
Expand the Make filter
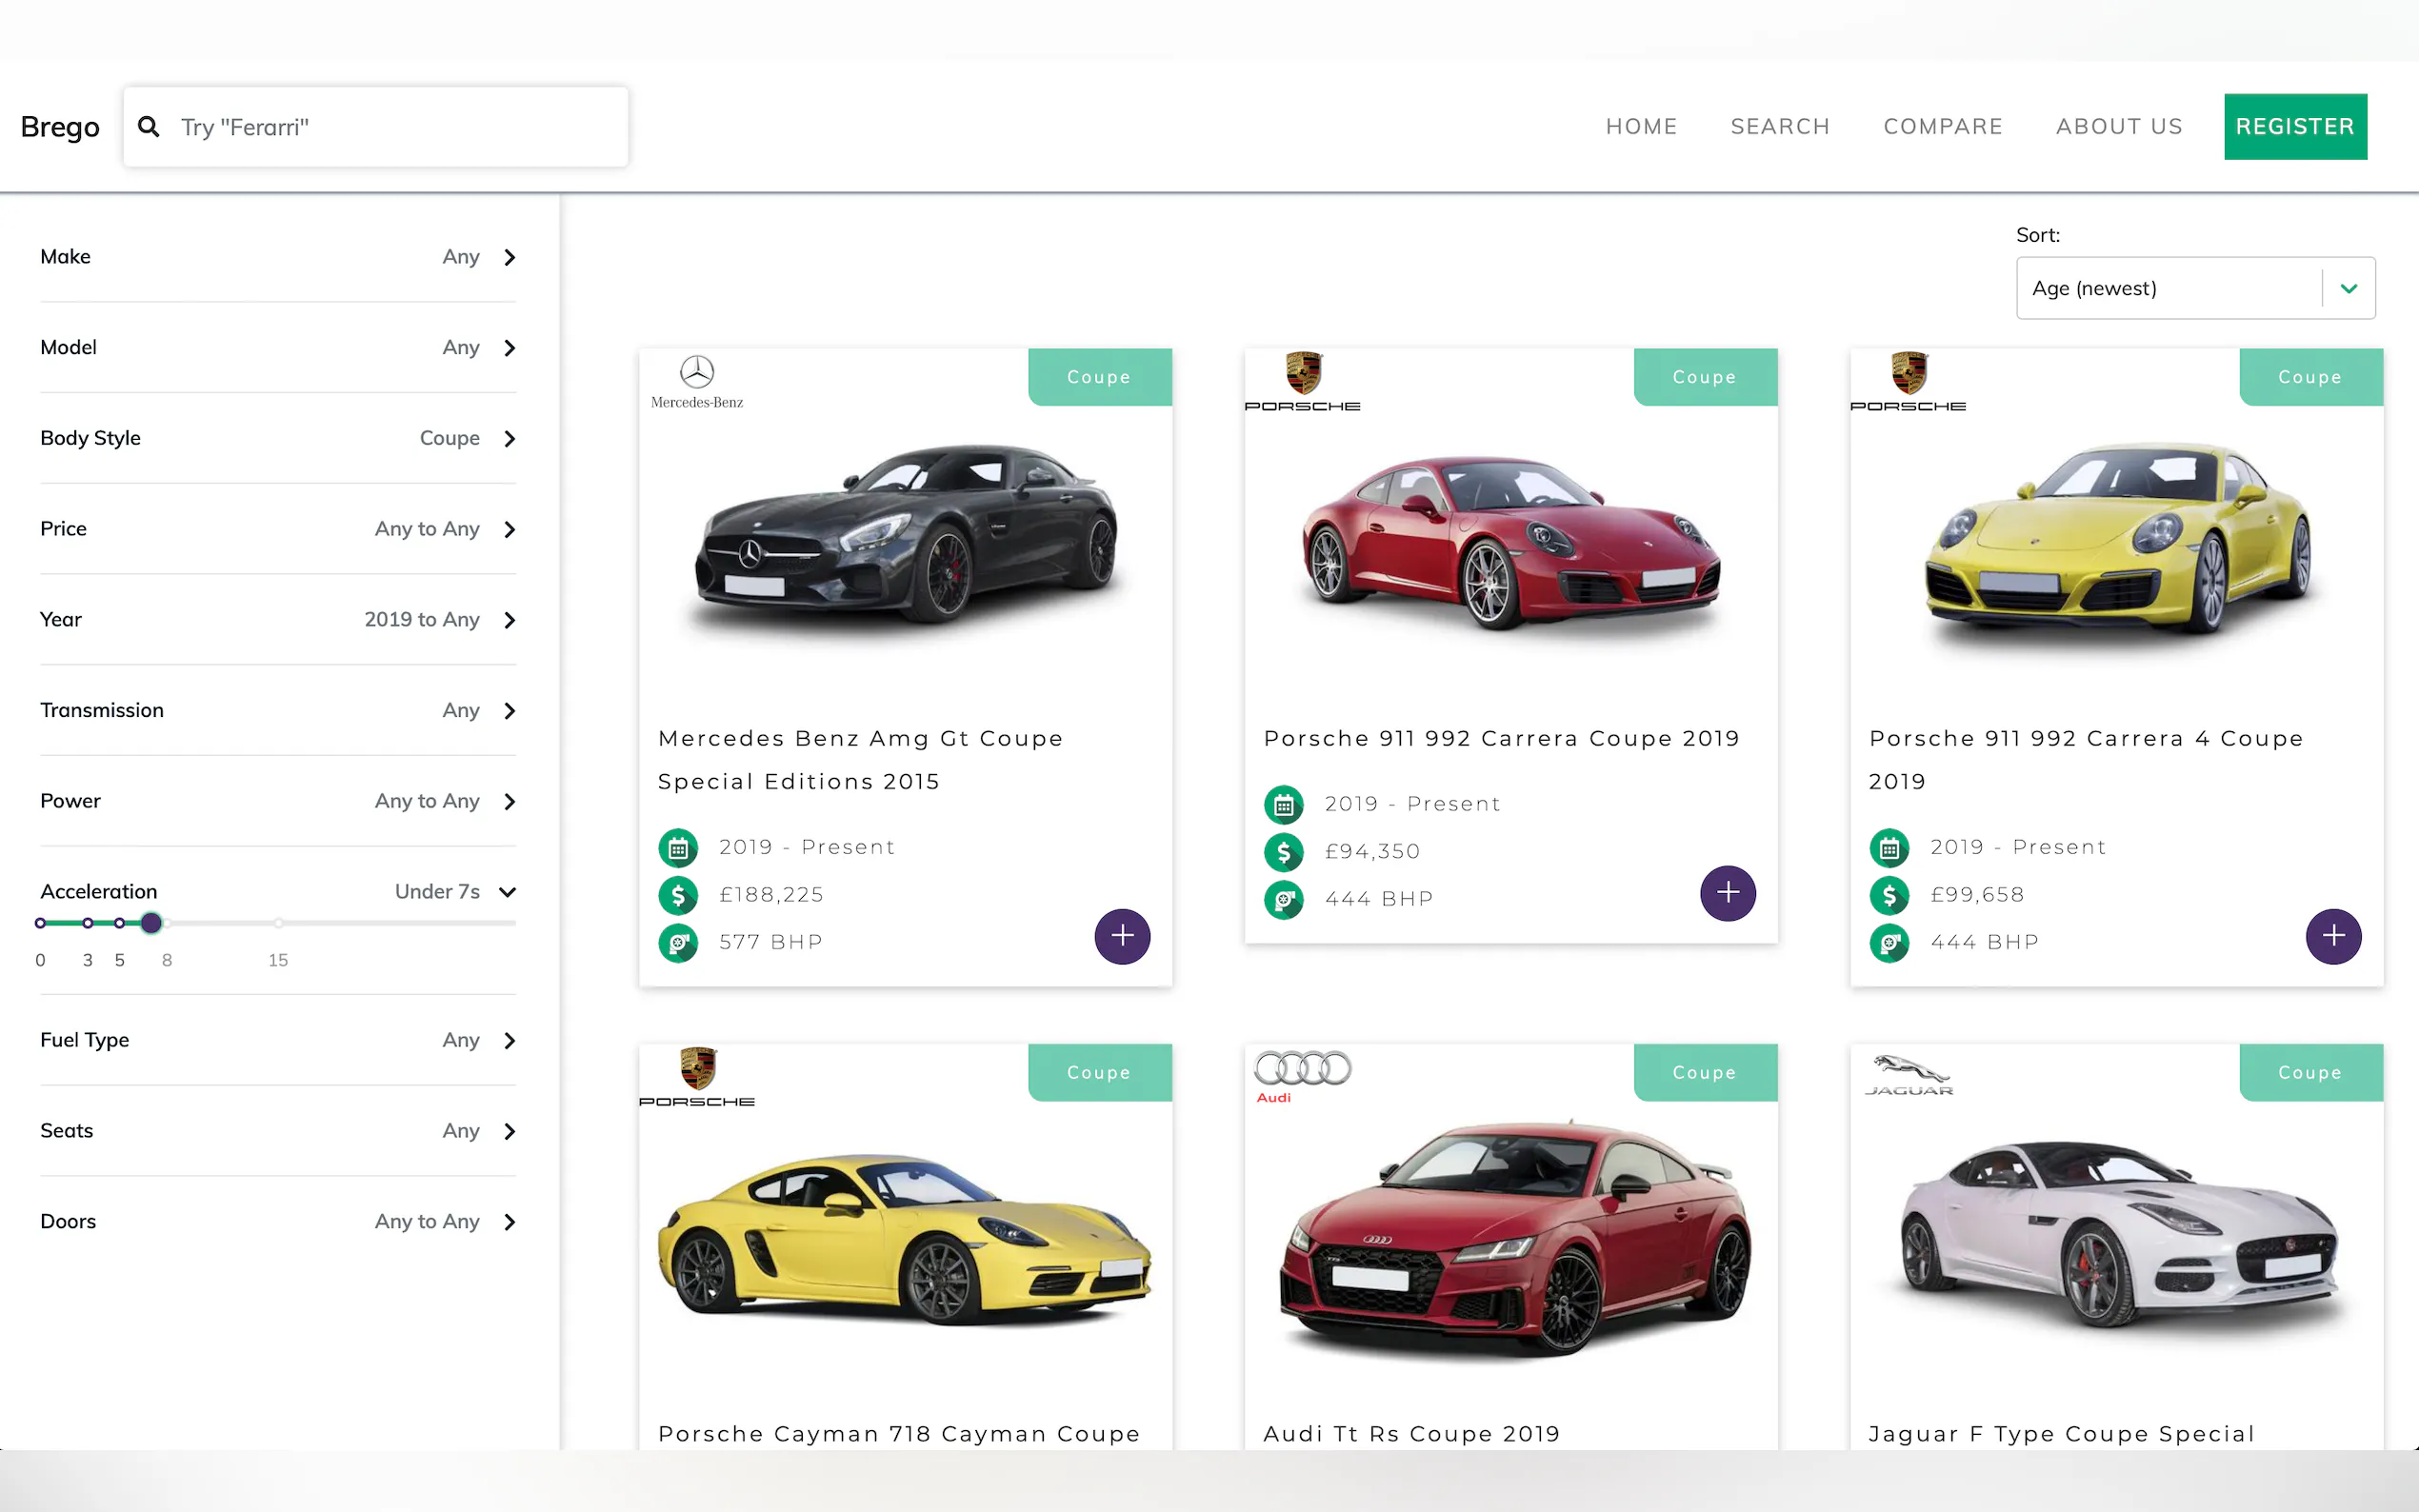(509, 257)
